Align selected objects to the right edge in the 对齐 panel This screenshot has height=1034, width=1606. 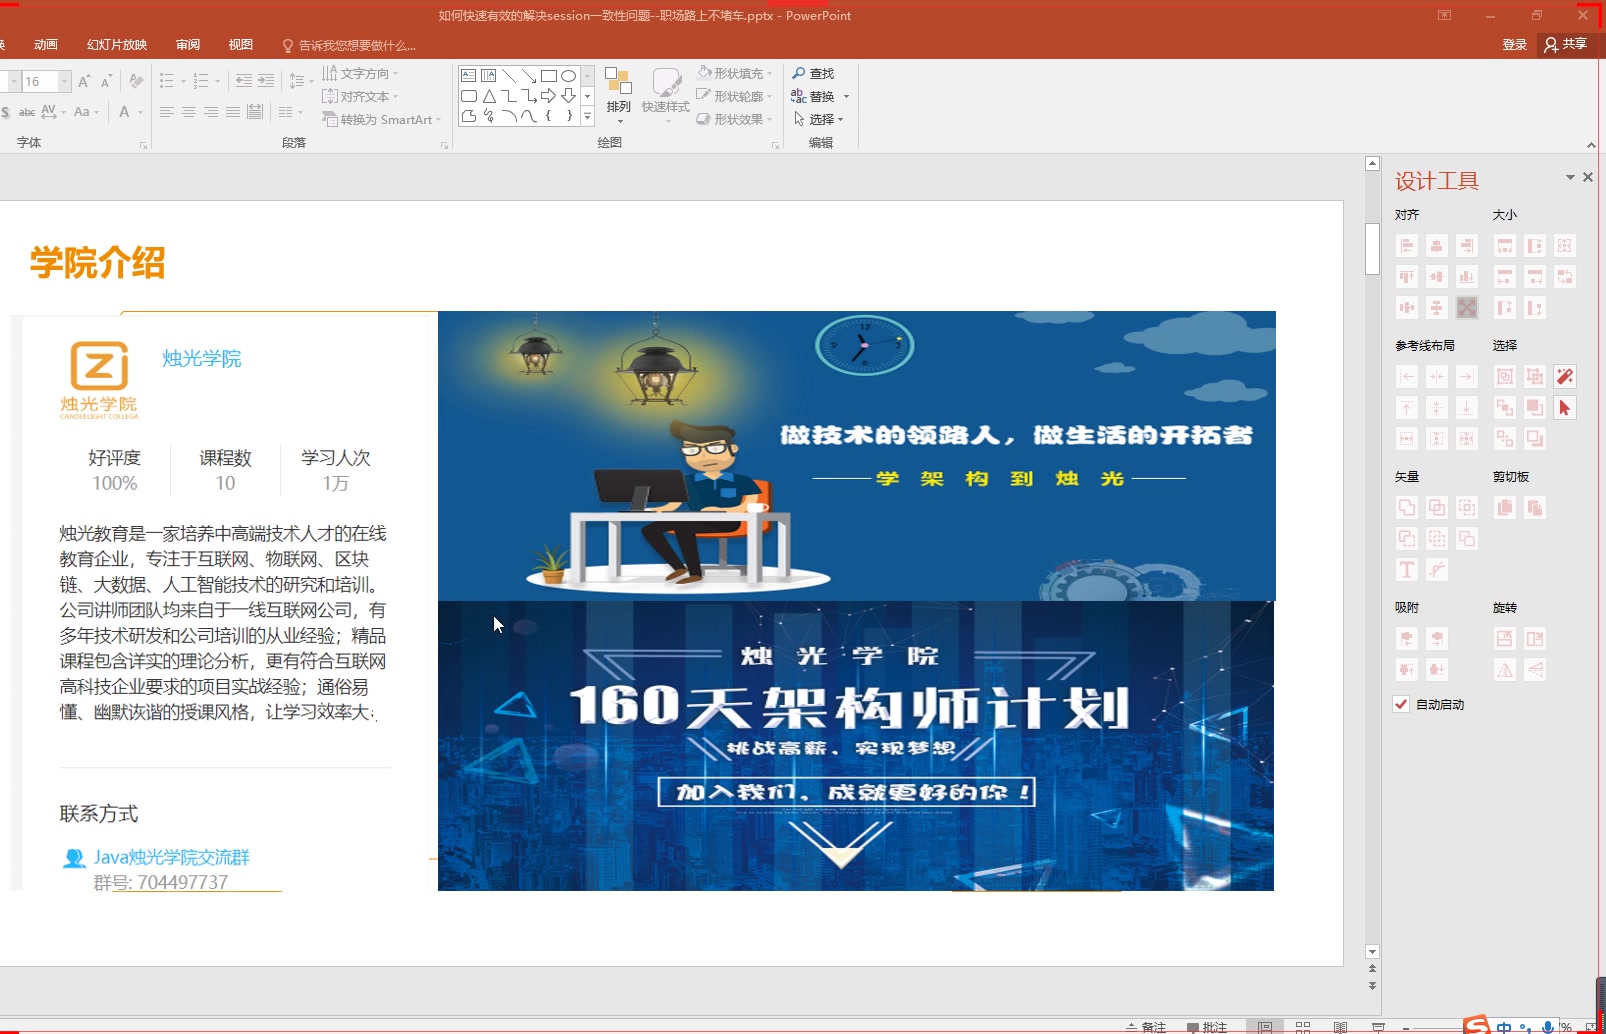click(1467, 246)
